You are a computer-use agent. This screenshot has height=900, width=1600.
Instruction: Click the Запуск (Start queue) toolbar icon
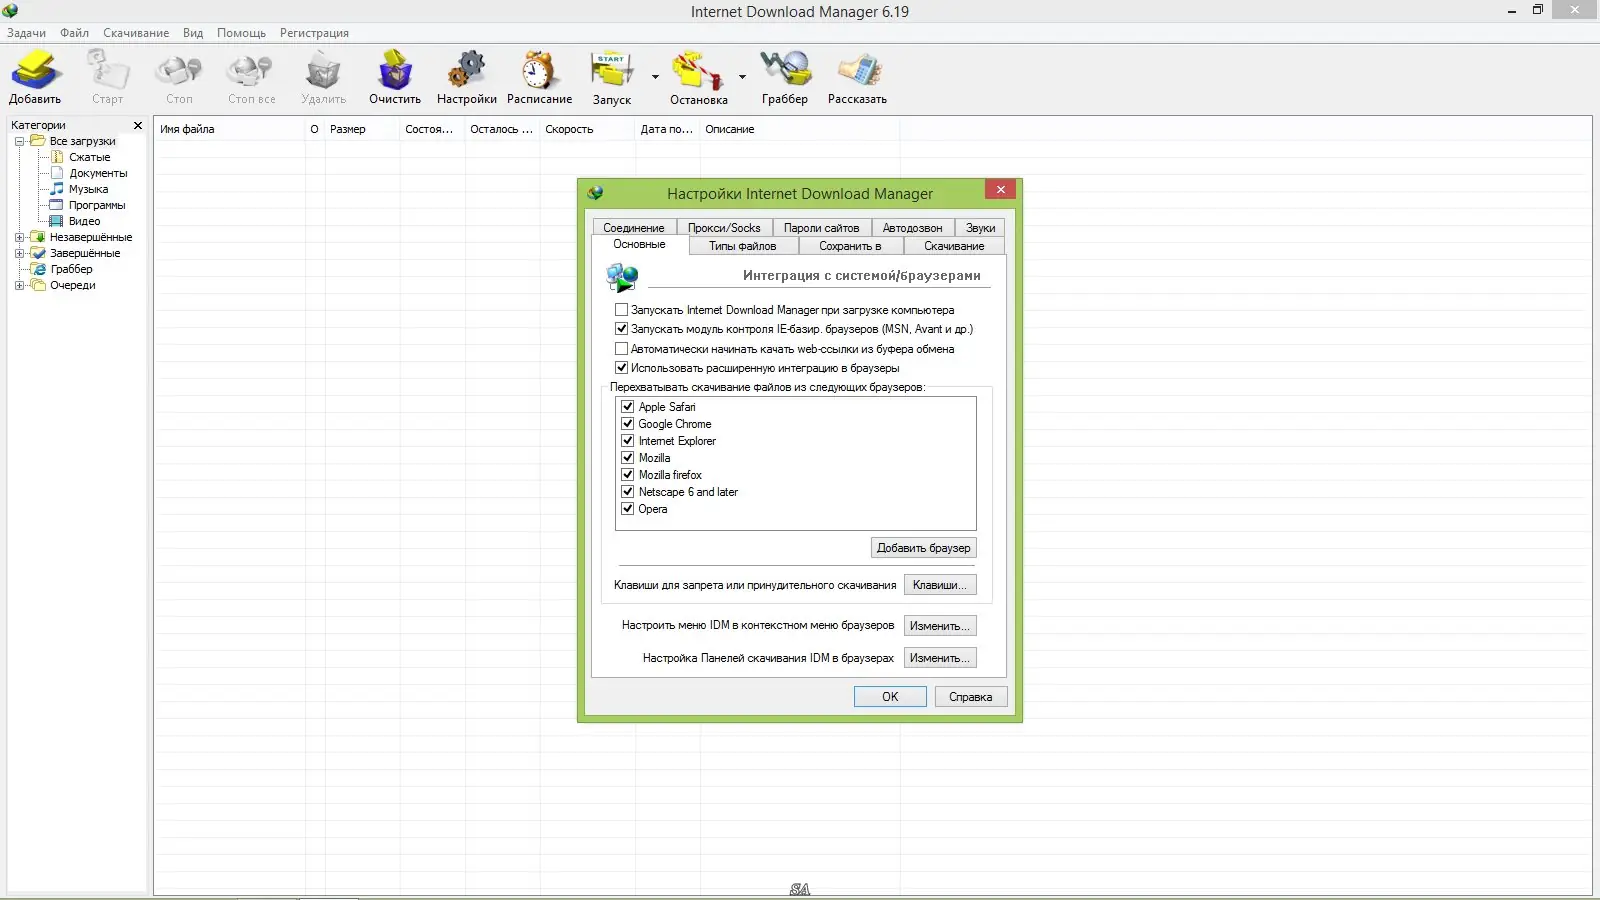point(612,70)
